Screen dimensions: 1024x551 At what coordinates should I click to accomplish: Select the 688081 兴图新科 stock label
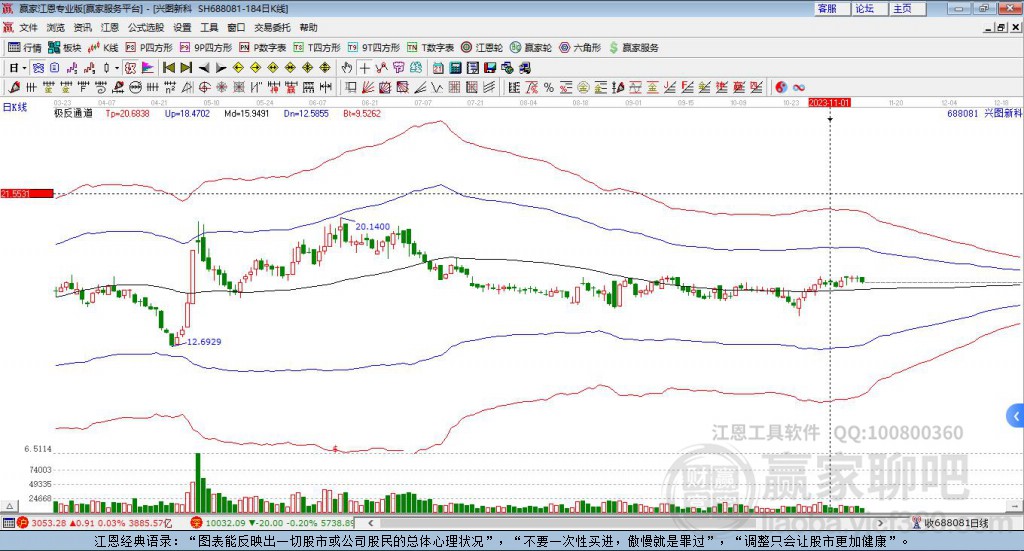984,114
